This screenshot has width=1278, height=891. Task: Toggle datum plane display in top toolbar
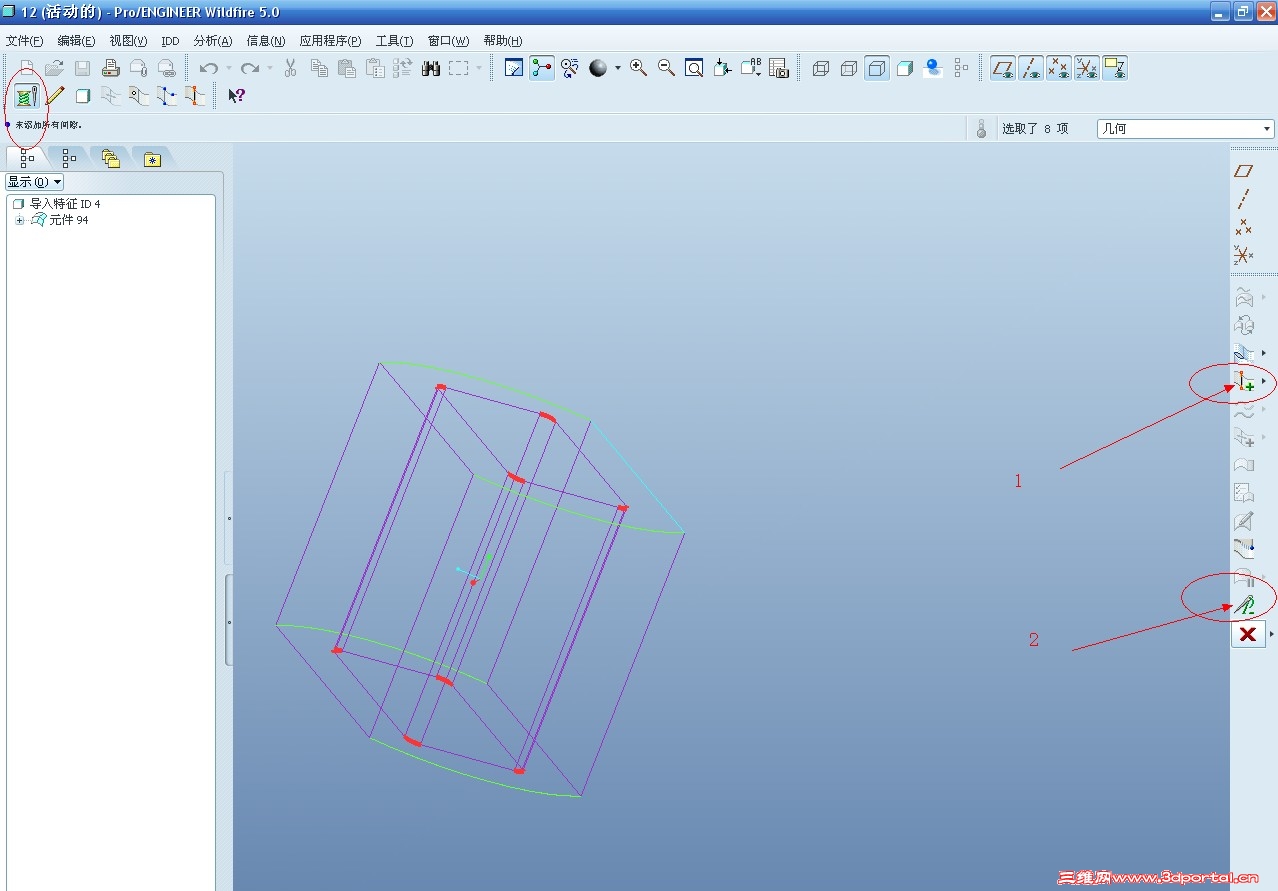[1003, 68]
